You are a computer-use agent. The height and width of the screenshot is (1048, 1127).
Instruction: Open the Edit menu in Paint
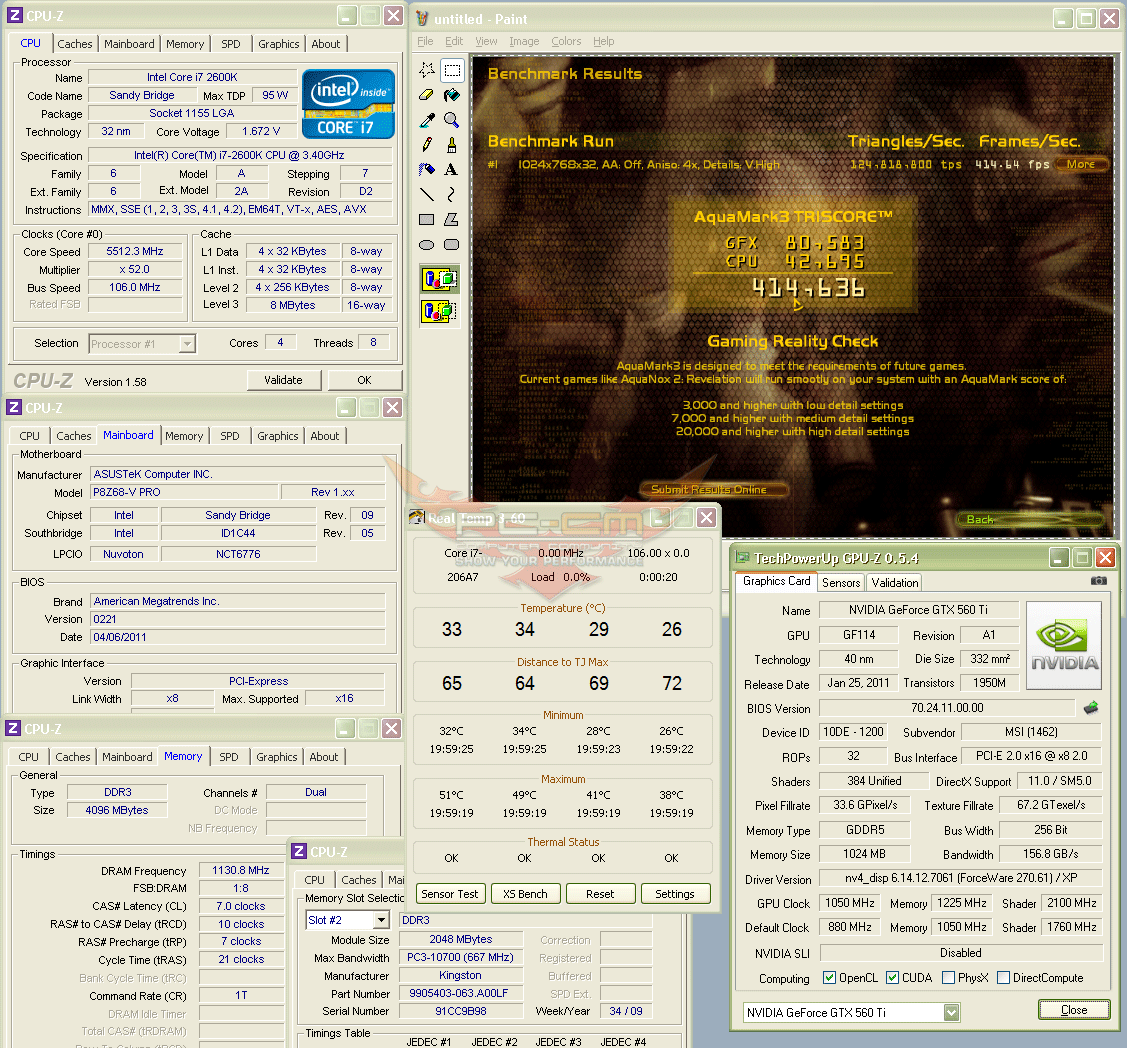tap(454, 41)
